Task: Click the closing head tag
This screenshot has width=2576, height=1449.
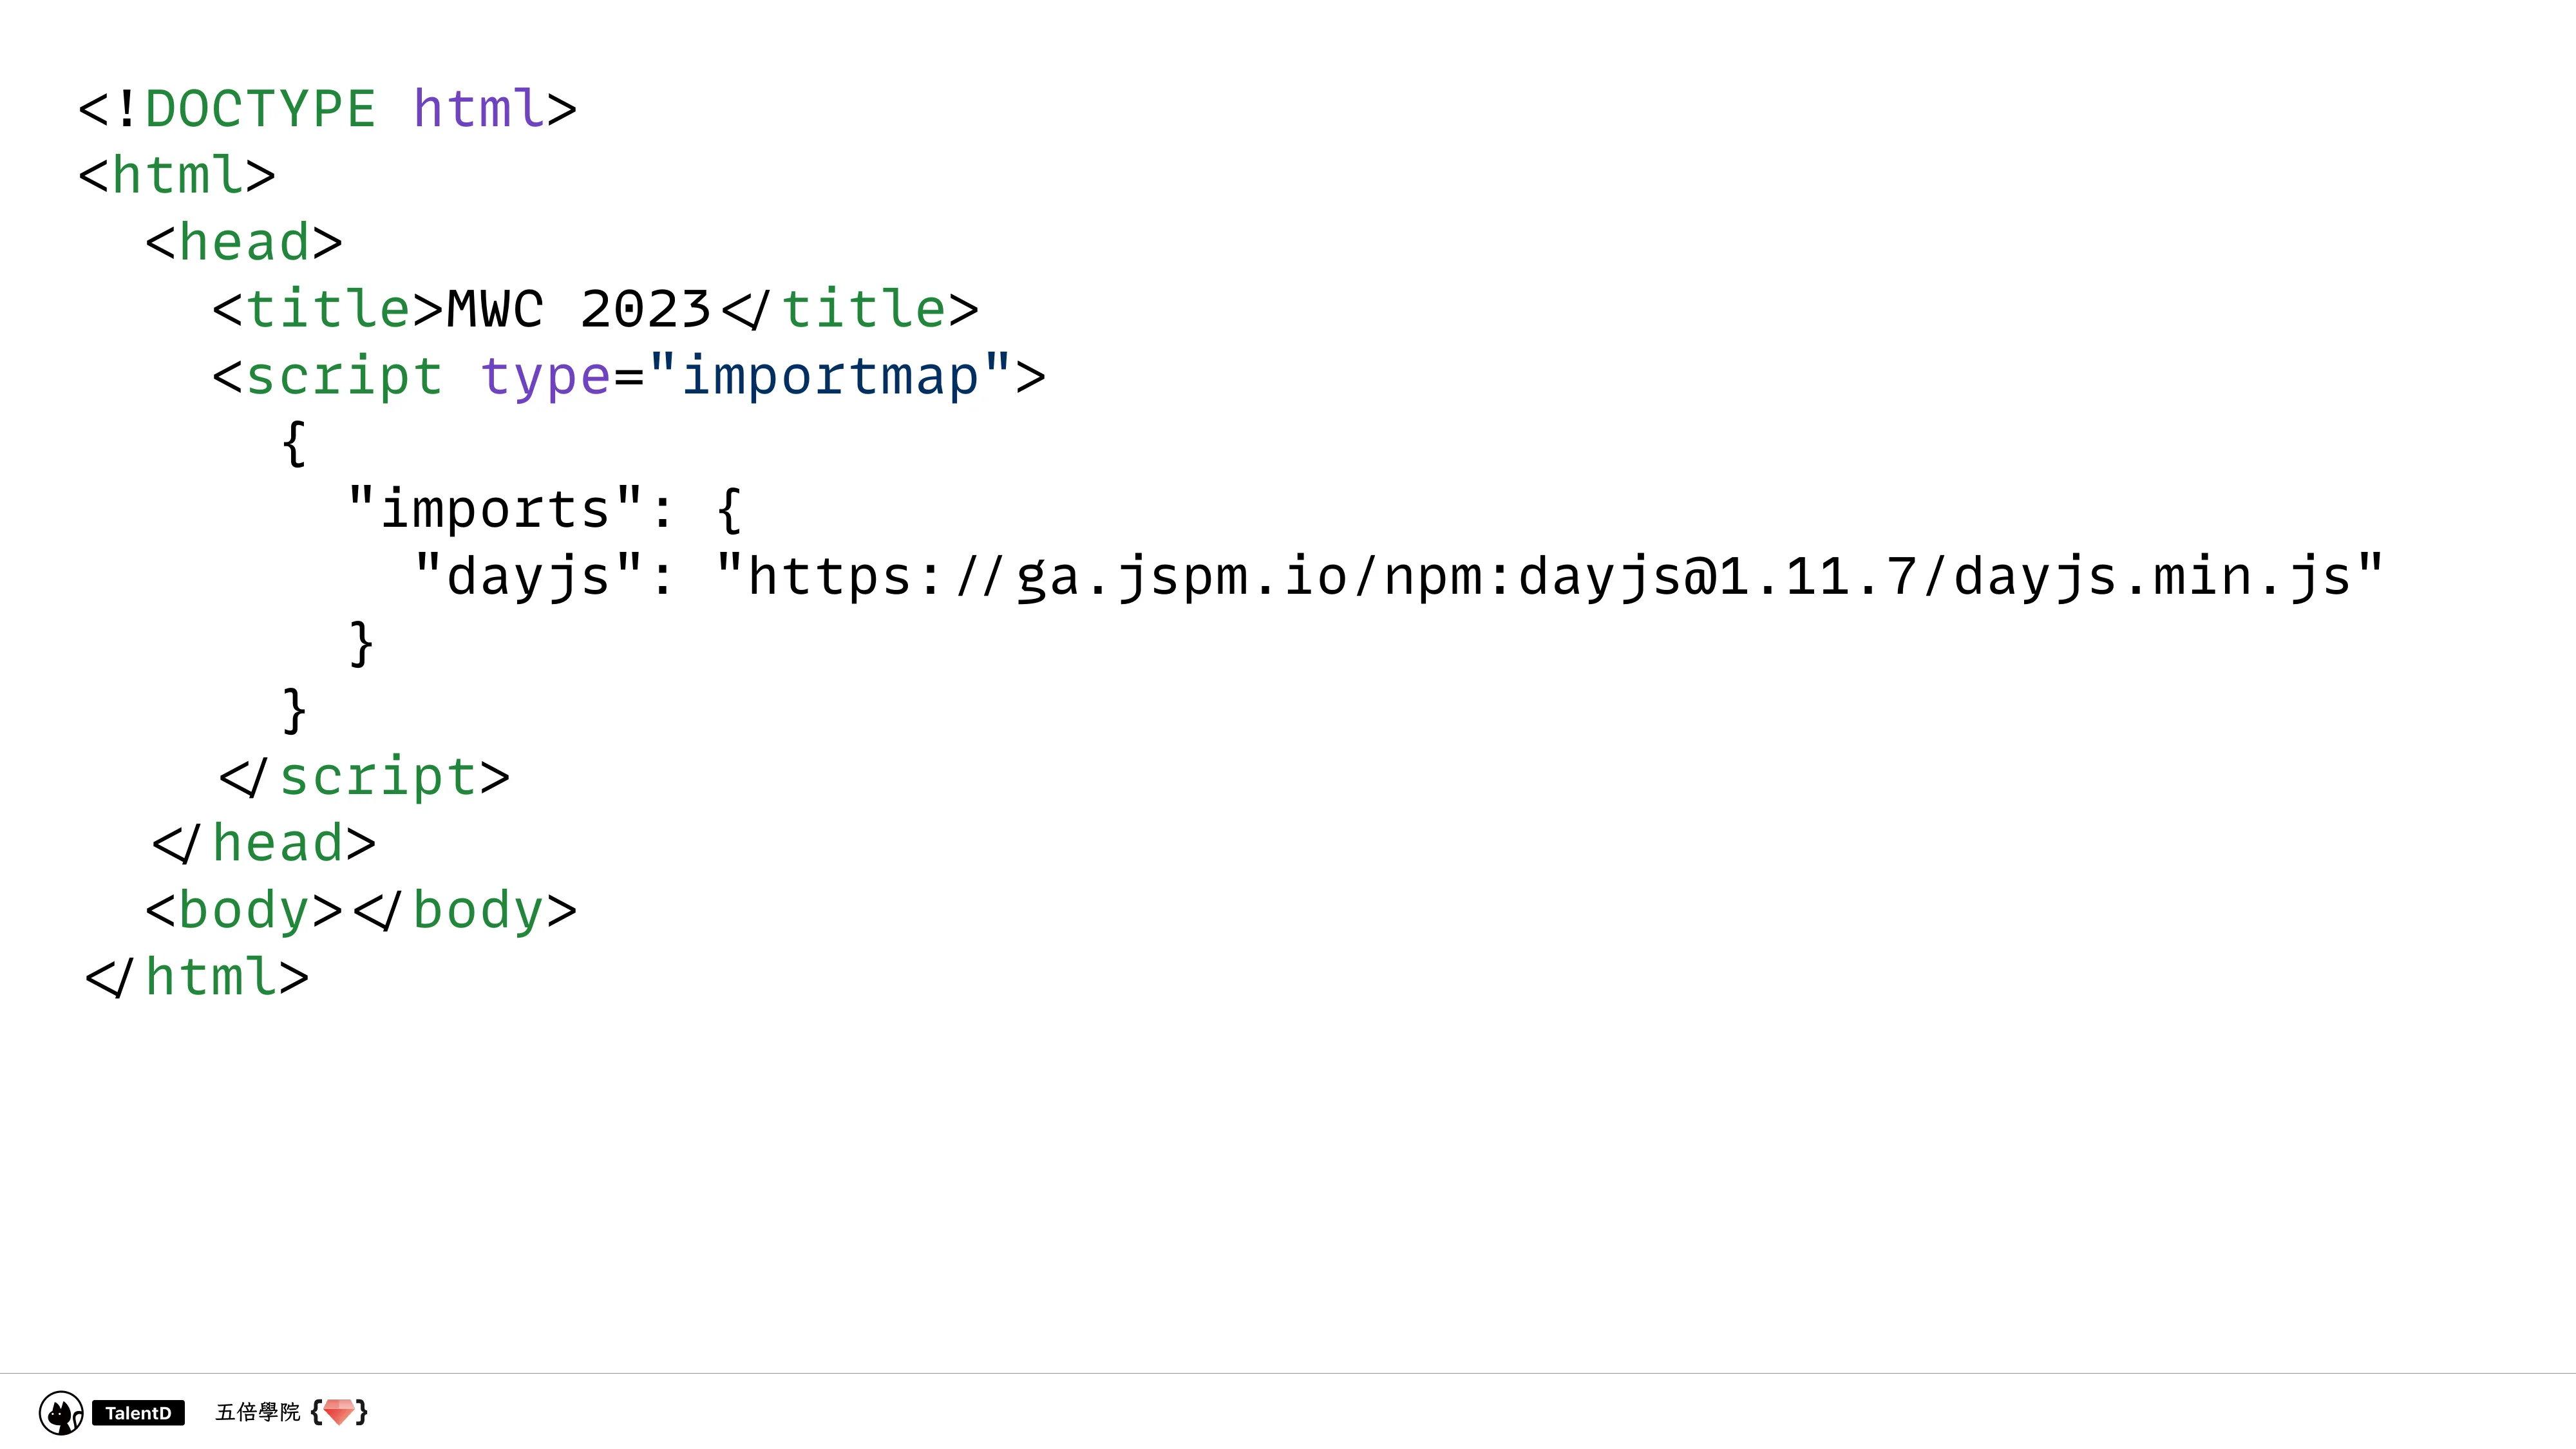Action: 265,843
